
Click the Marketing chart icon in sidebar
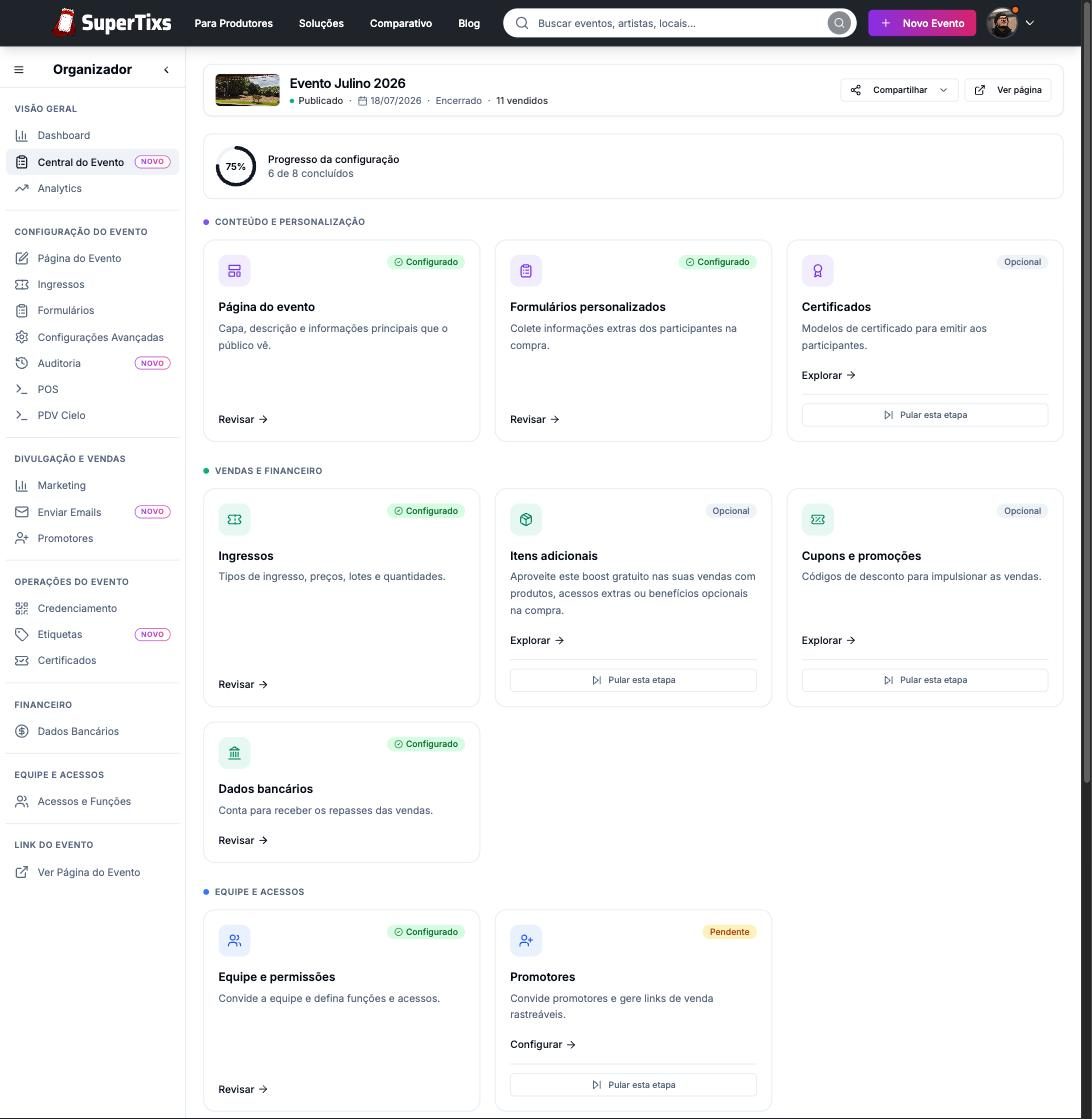click(22, 485)
